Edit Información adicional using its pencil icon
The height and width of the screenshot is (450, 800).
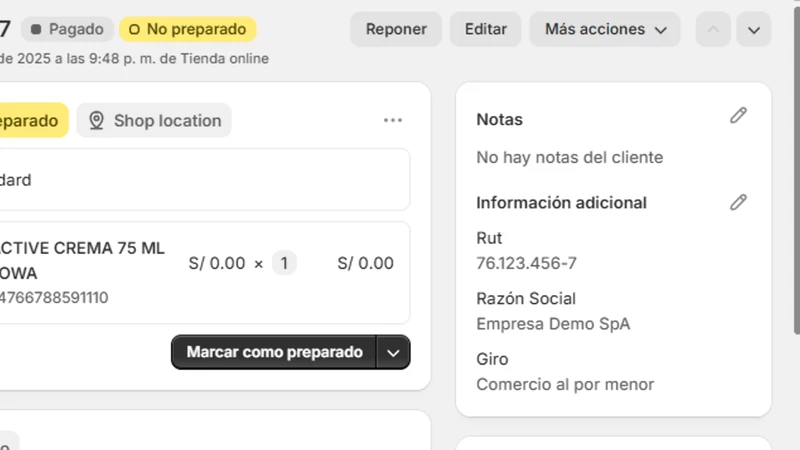738,203
